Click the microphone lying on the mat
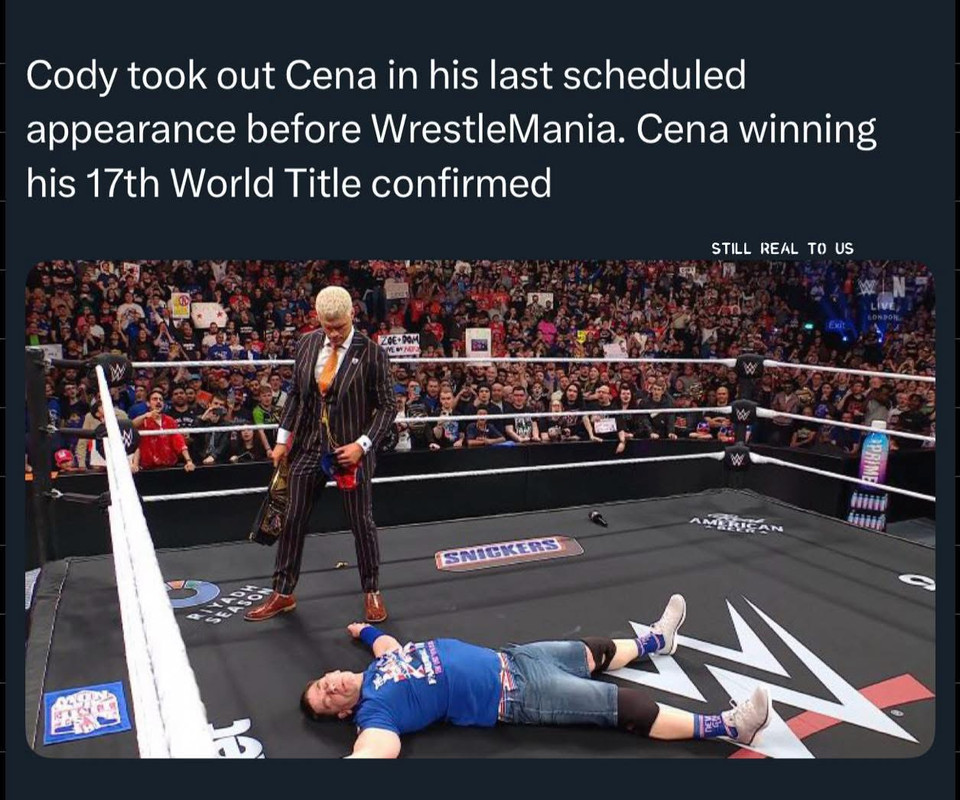The height and width of the screenshot is (800, 960). point(597,517)
